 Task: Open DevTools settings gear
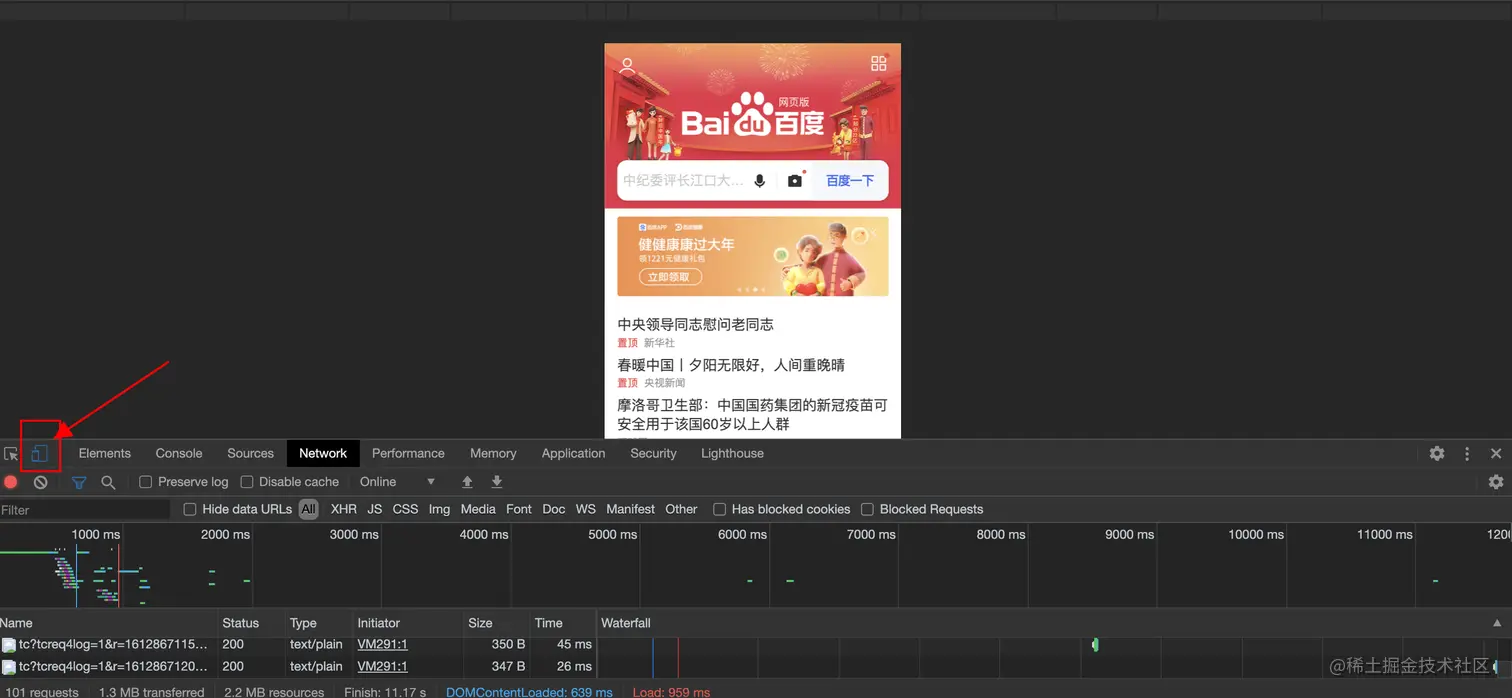click(1437, 453)
